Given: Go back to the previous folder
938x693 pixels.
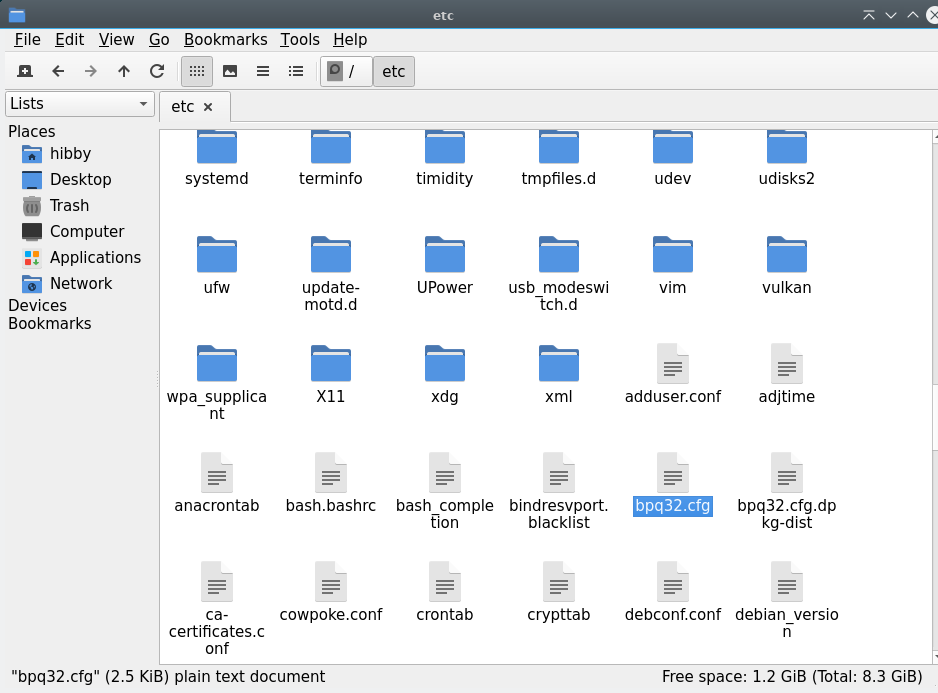Looking at the screenshot, I should (x=58, y=71).
